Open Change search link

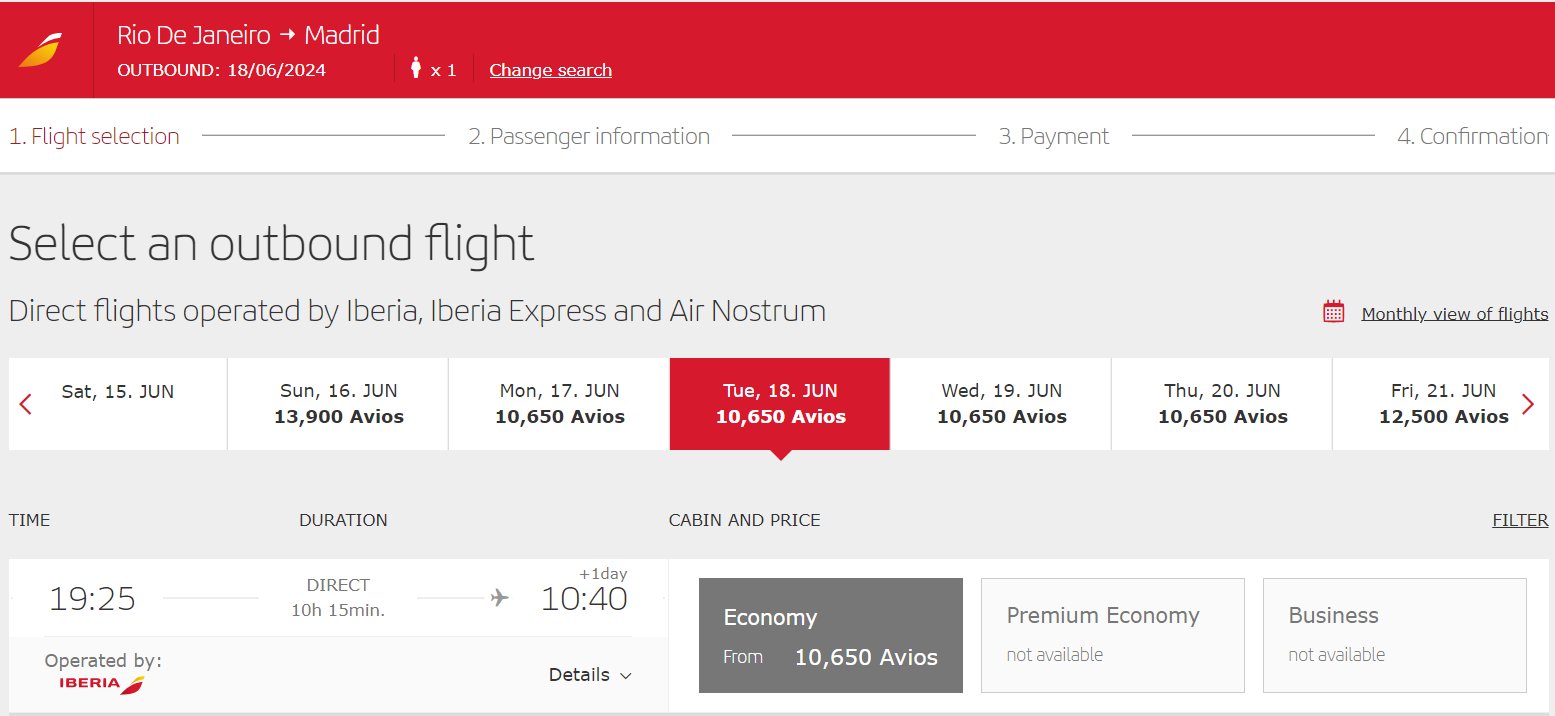pos(550,70)
